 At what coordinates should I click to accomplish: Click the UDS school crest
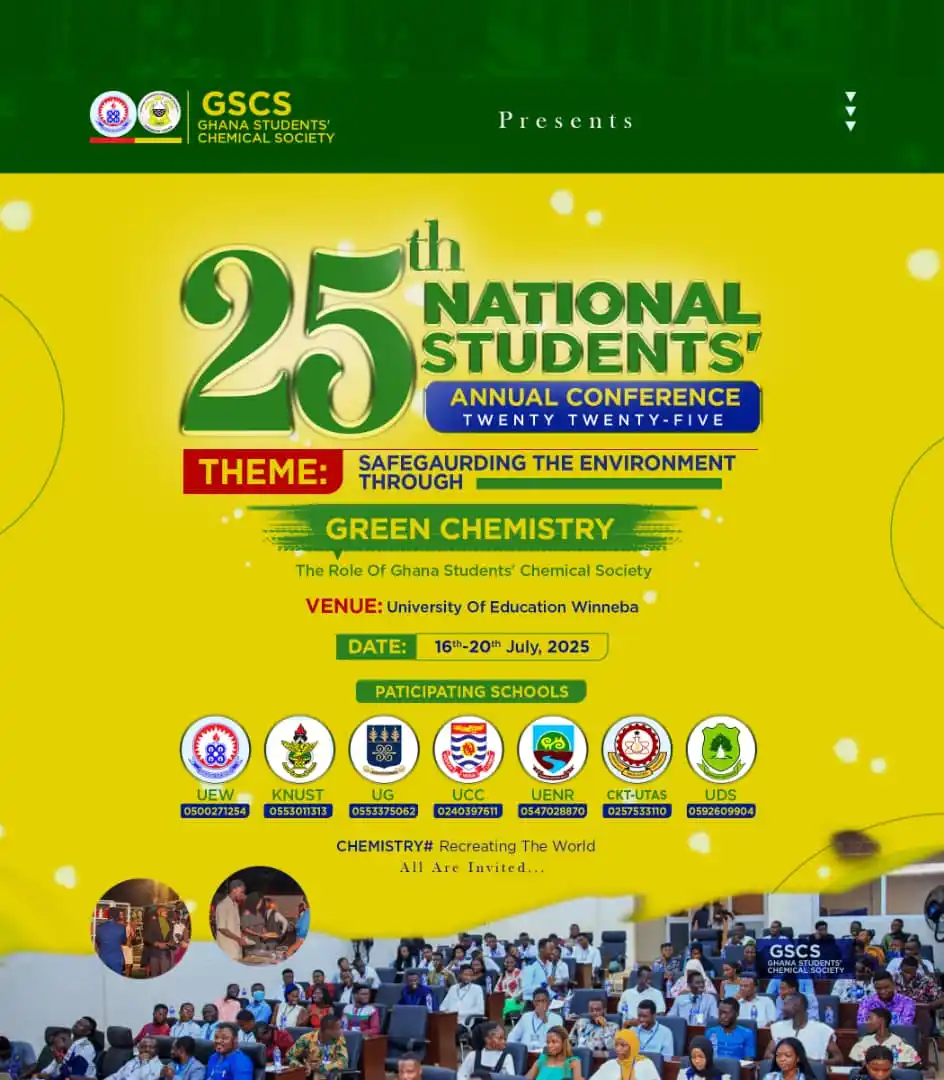coord(721,749)
